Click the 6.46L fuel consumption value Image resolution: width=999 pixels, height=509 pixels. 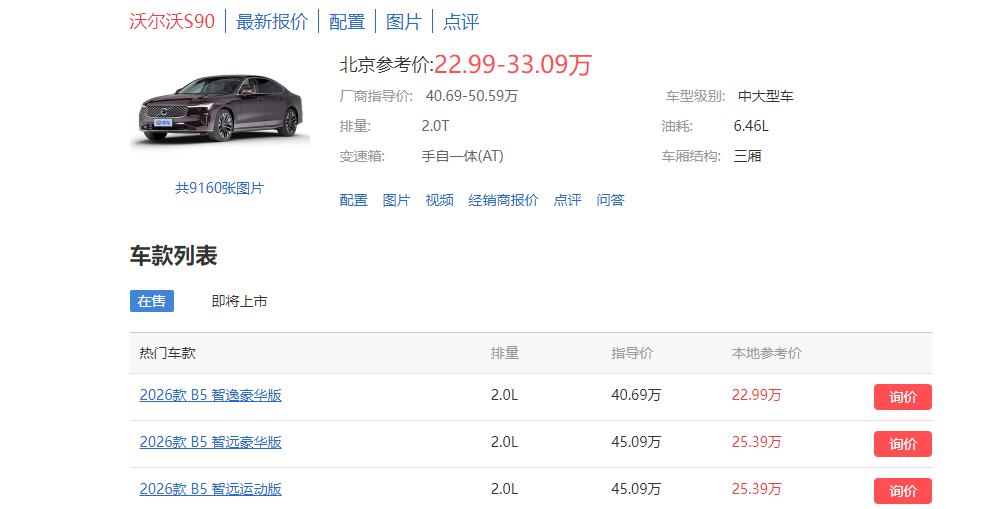(751, 126)
